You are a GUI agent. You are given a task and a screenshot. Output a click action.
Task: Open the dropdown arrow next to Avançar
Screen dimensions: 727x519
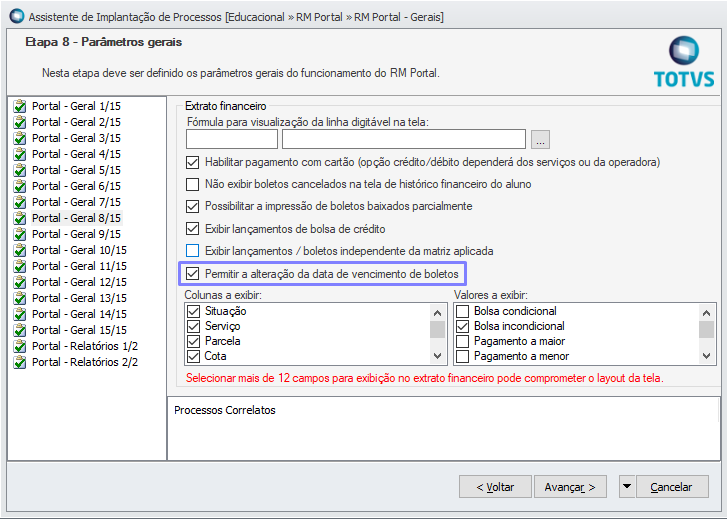(x=627, y=487)
